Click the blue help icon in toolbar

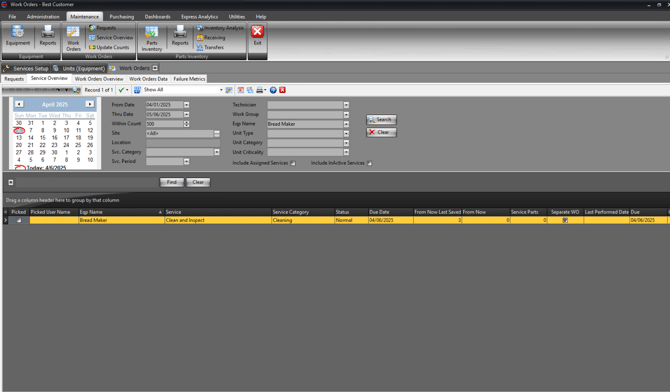[273, 90]
